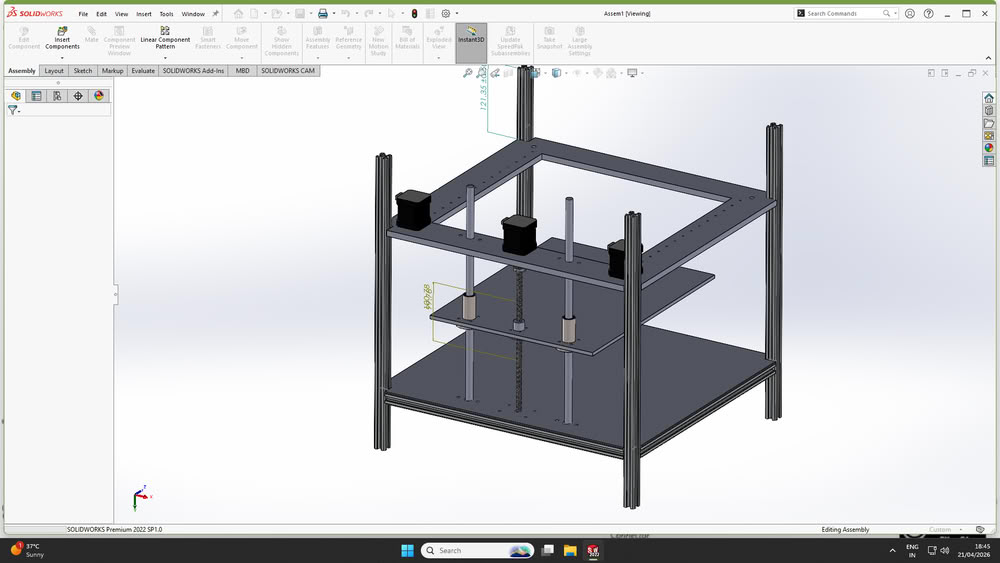The image size is (1000, 563).
Task: Collapse the CommandManager ribbon chevron
Action: (989, 58)
